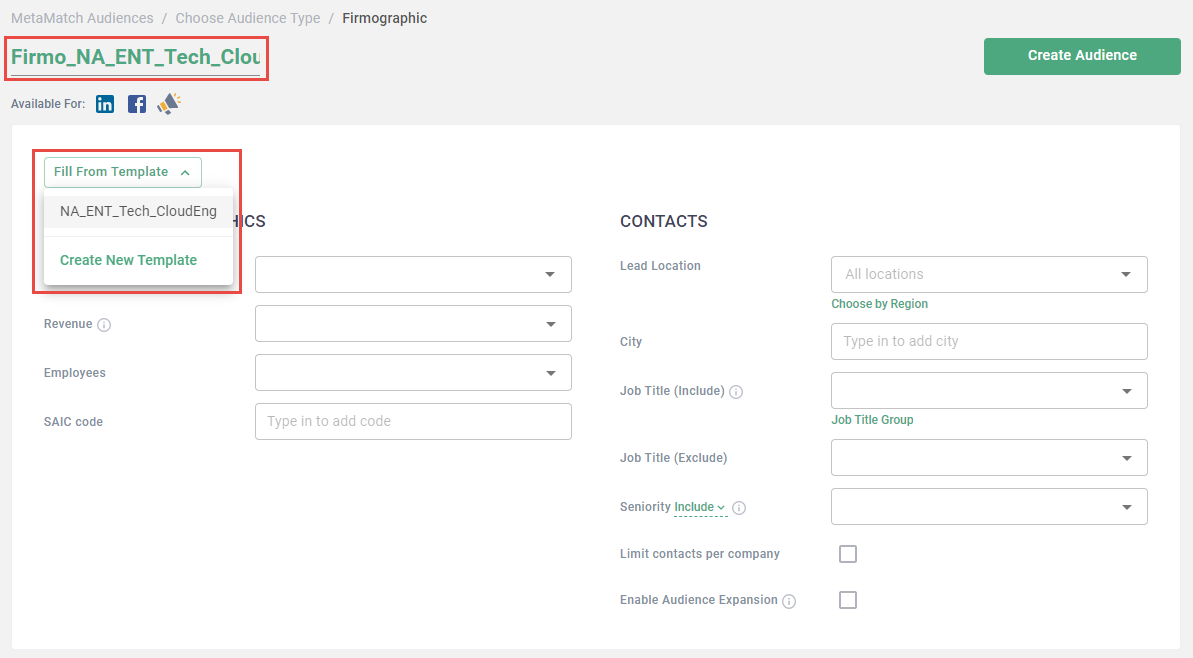Click the LinkedIn availability icon

point(105,104)
